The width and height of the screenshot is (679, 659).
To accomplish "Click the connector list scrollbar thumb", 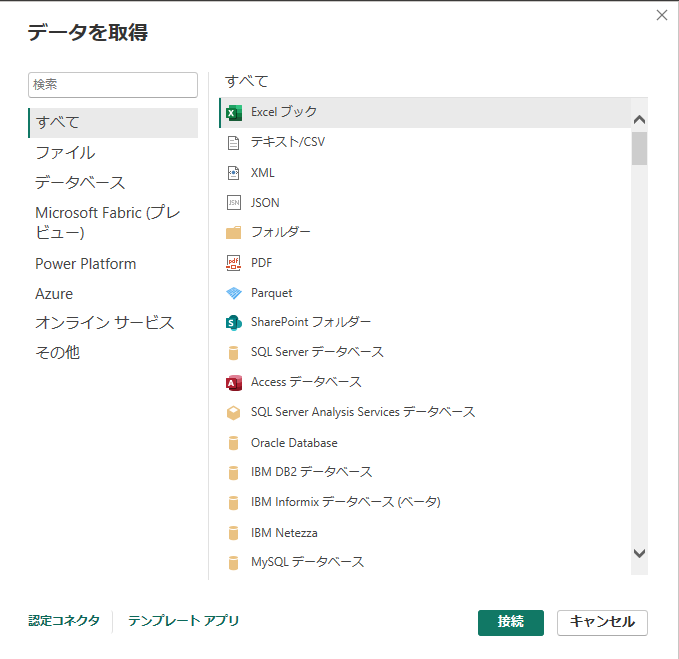I will [x=639, y=149].
